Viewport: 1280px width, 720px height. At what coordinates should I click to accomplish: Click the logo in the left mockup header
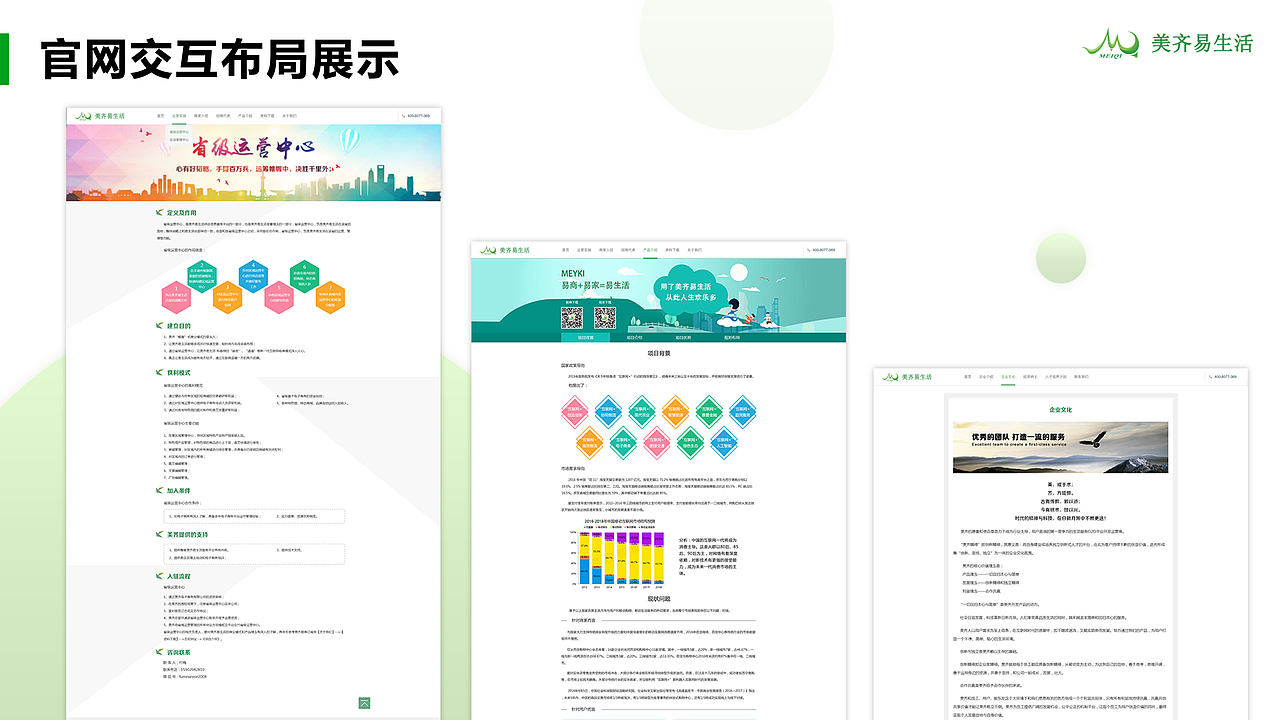(100, 115)
